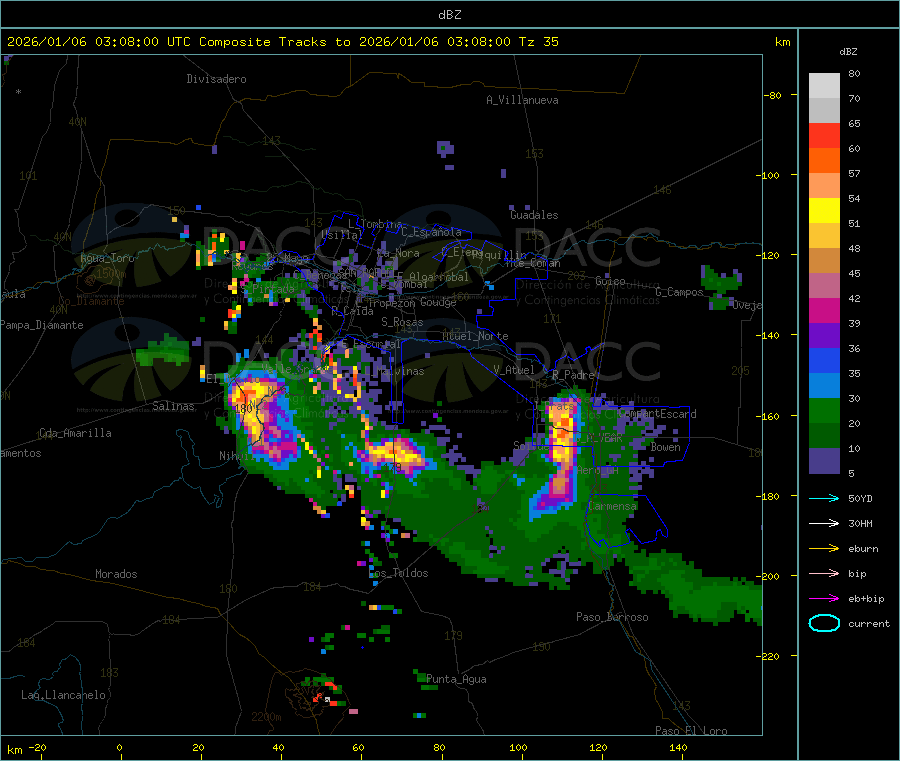The image size is (900, 761).
Task: Click the Atuel_Norte map label
Action: pyautogui.click(x=475, y=336)
